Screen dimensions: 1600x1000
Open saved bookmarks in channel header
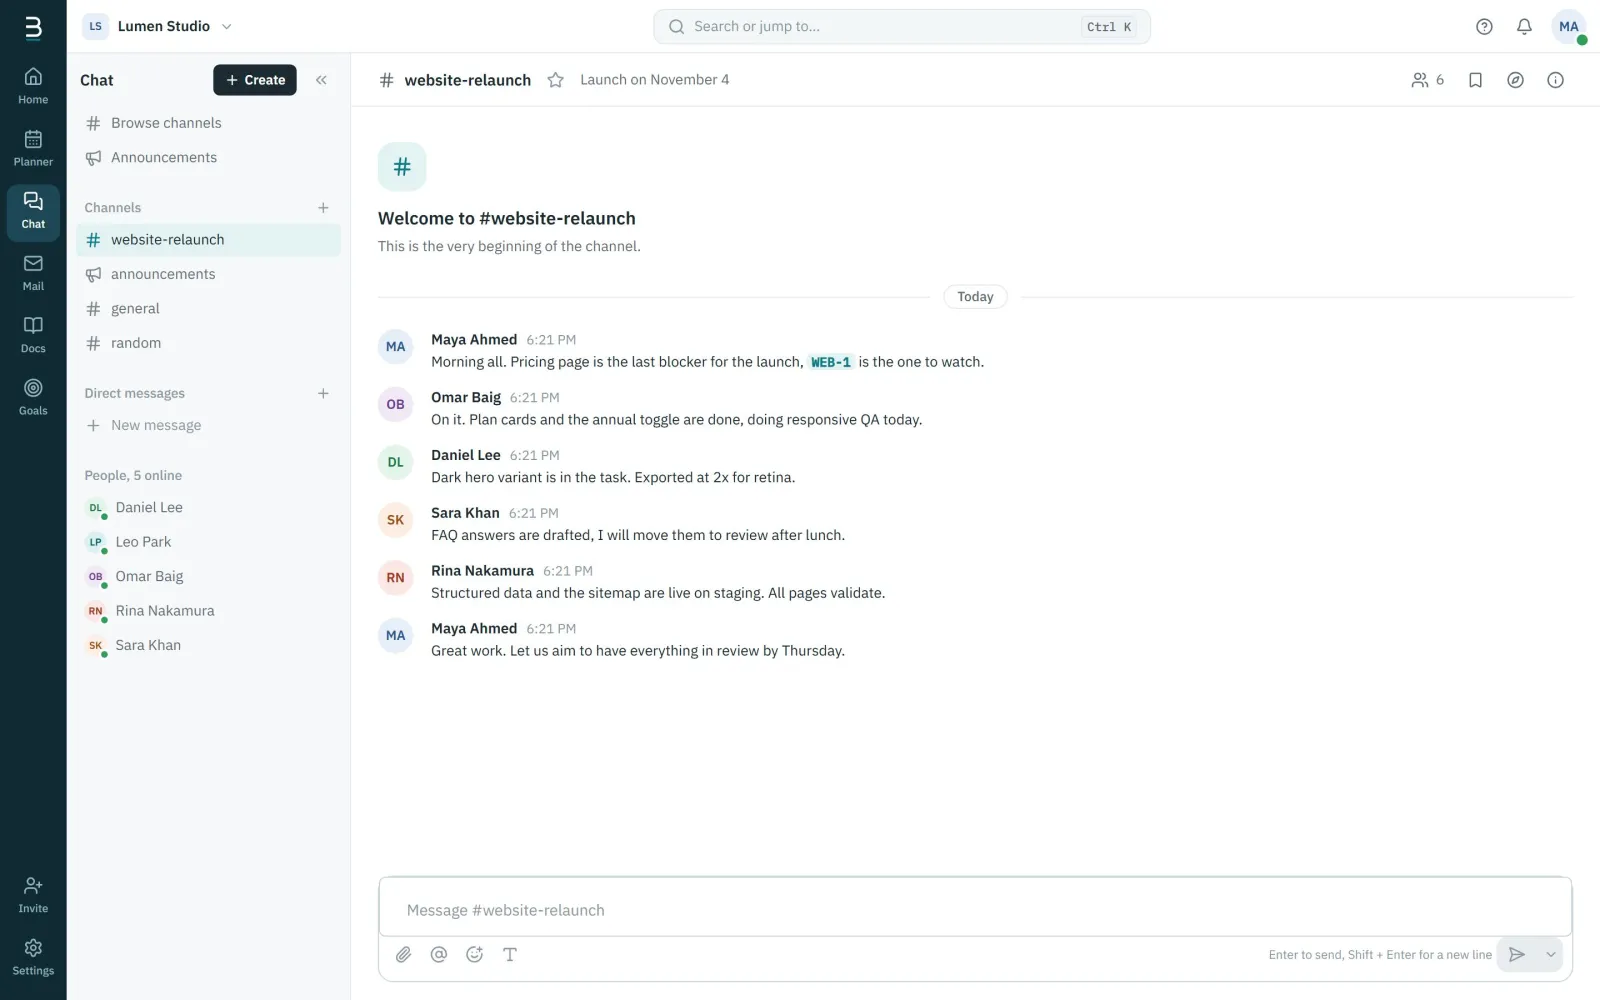point(1475,80)
